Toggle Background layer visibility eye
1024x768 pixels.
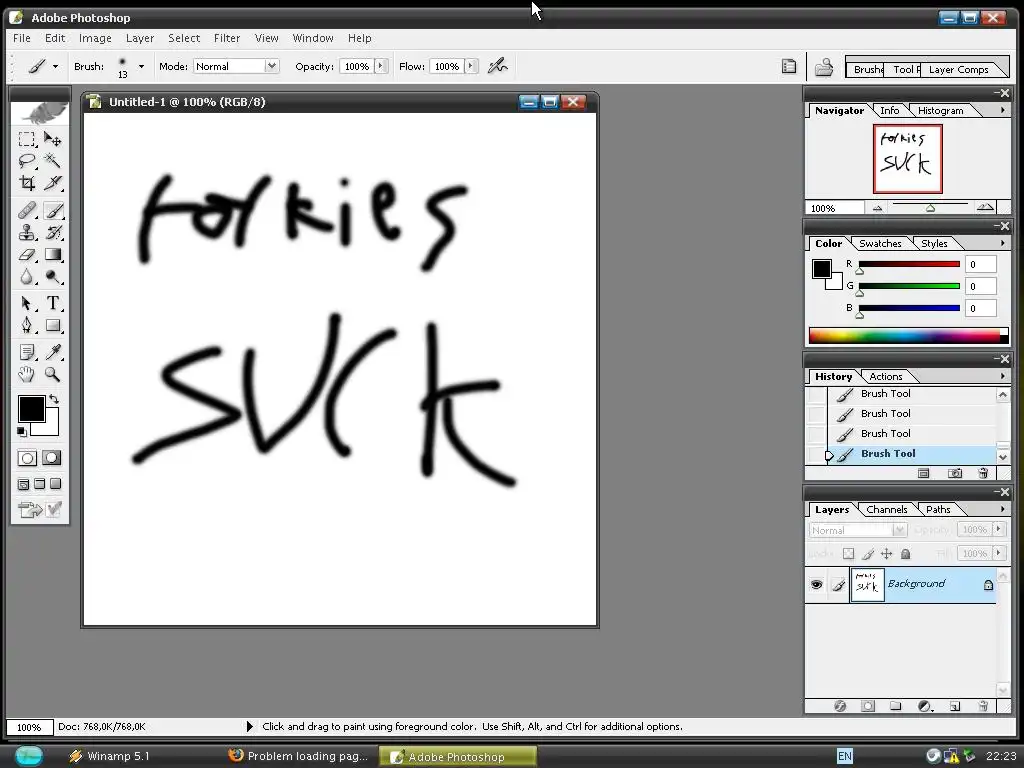[816, 584]
